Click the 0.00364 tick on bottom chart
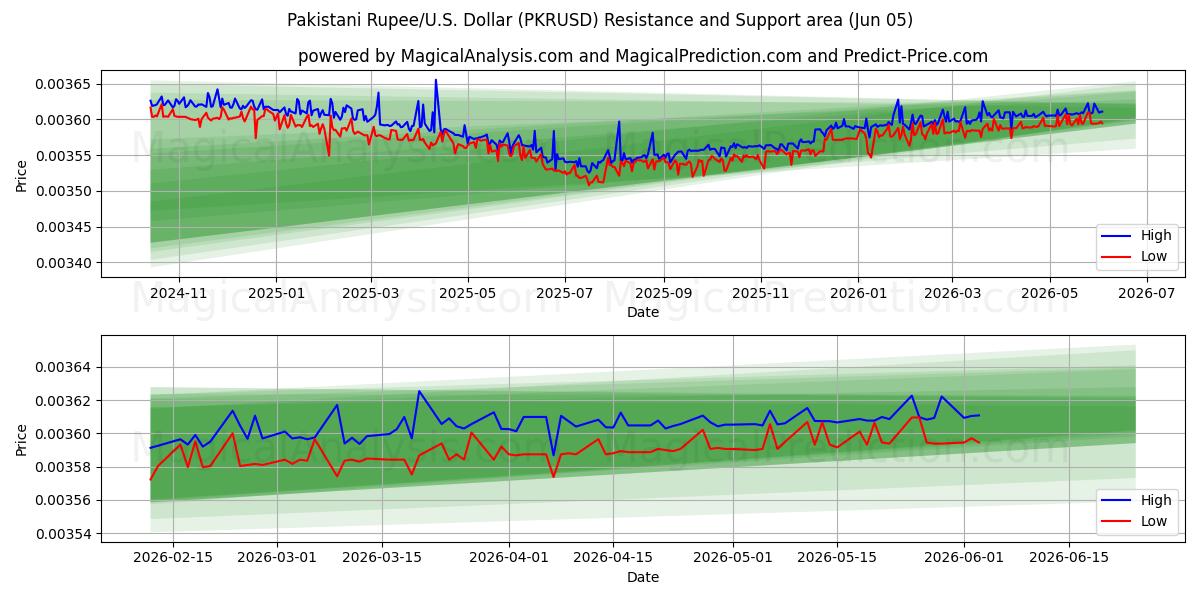 (x=65, y=367)
